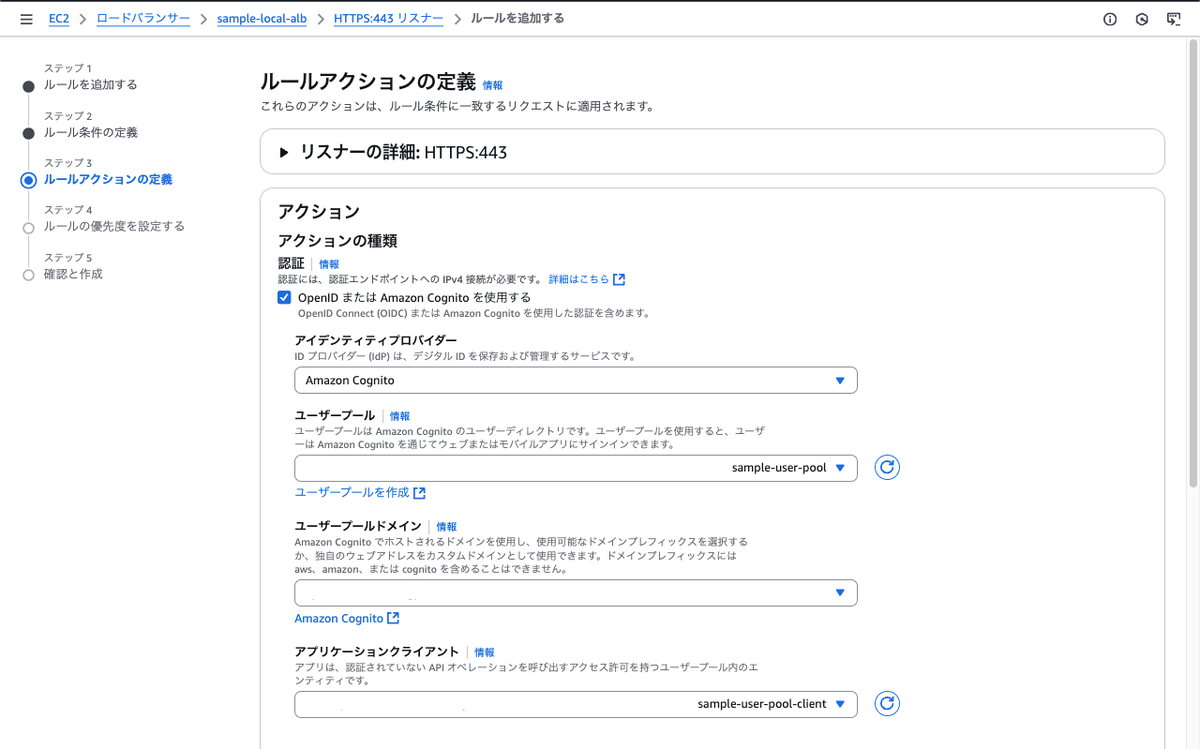This screenshot has height=749, width=1200.
Task: Open the ユーザープールドメイン dropdown
Action: (576, 593)
